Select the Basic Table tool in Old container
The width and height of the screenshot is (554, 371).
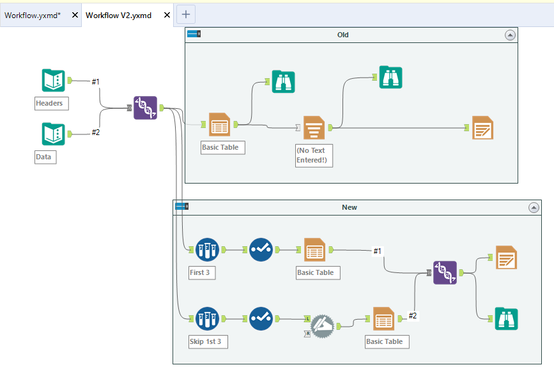[x=219, y=124]
